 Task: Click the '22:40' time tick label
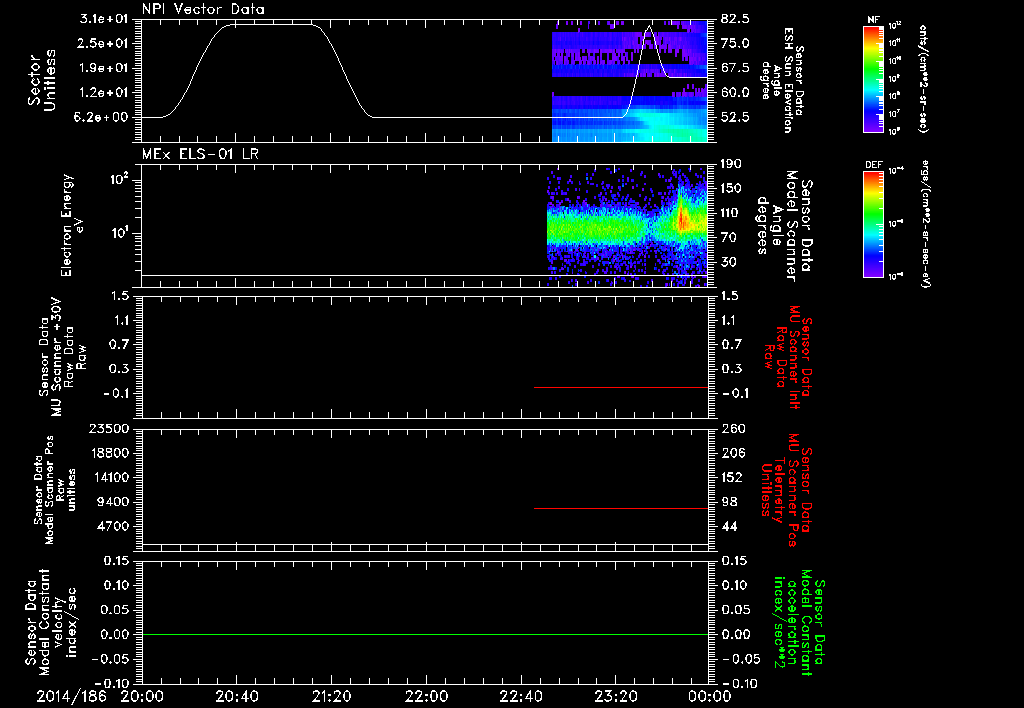(x=520, y=696)
